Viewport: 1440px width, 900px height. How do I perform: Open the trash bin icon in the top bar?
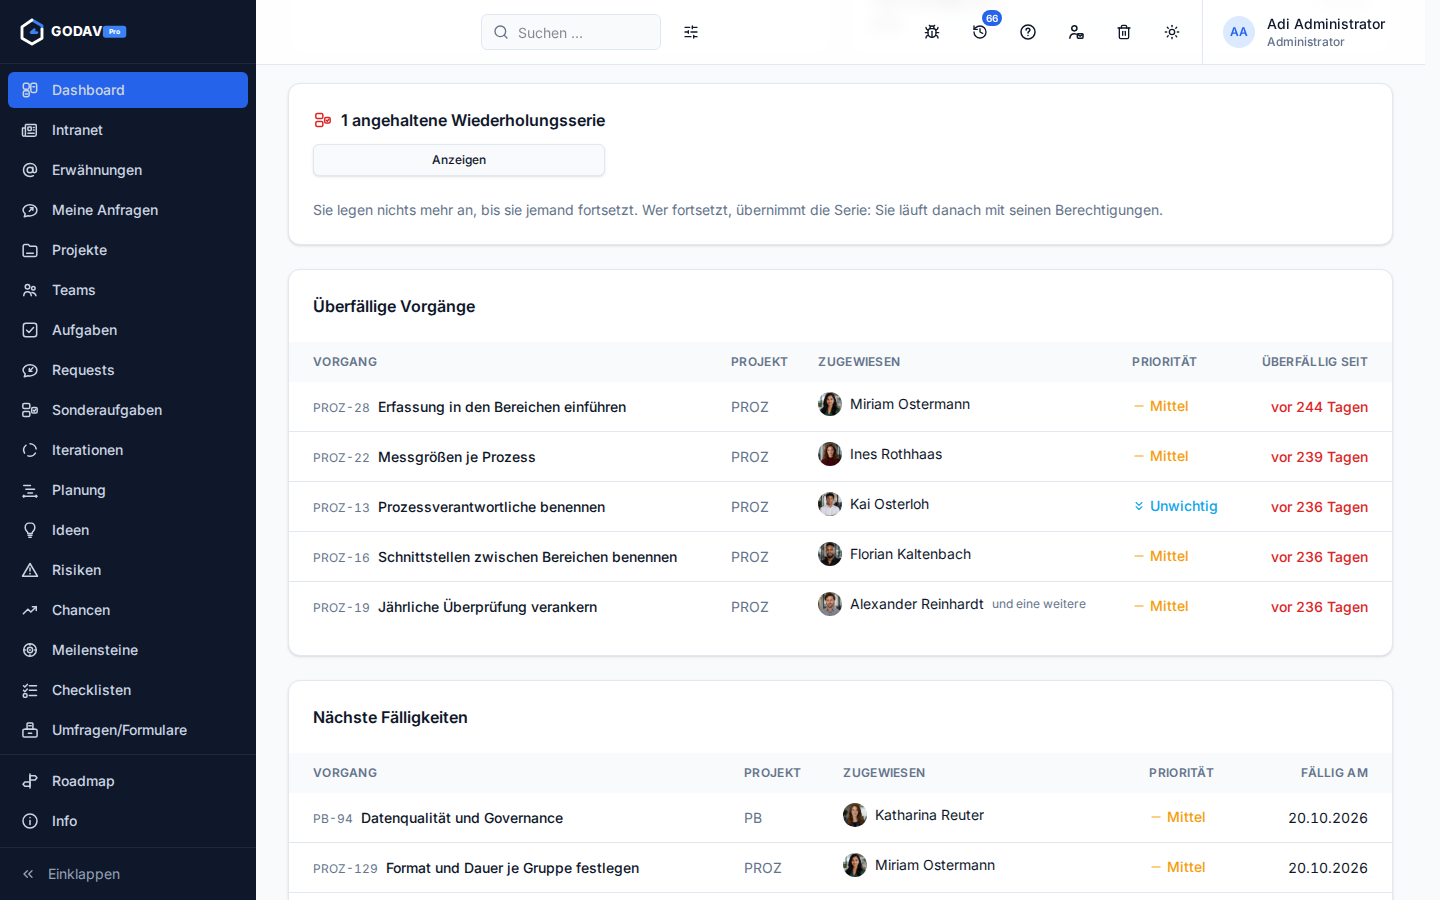1124,32
